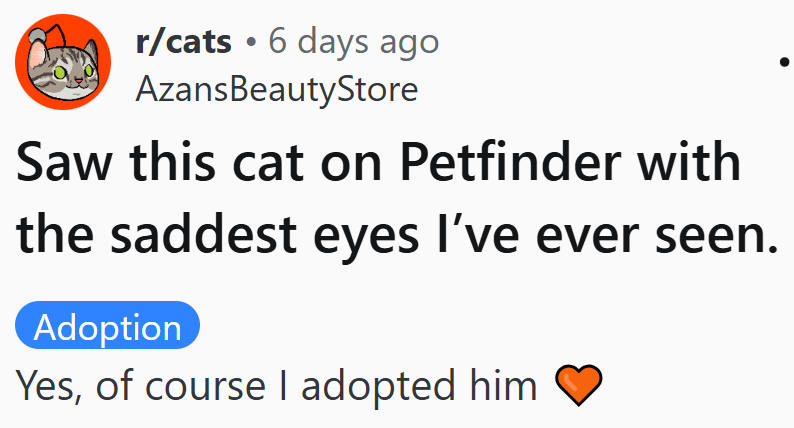Click the r/cats cat avatar icon
Screen dimensions: 794x428
click(62, 62)
